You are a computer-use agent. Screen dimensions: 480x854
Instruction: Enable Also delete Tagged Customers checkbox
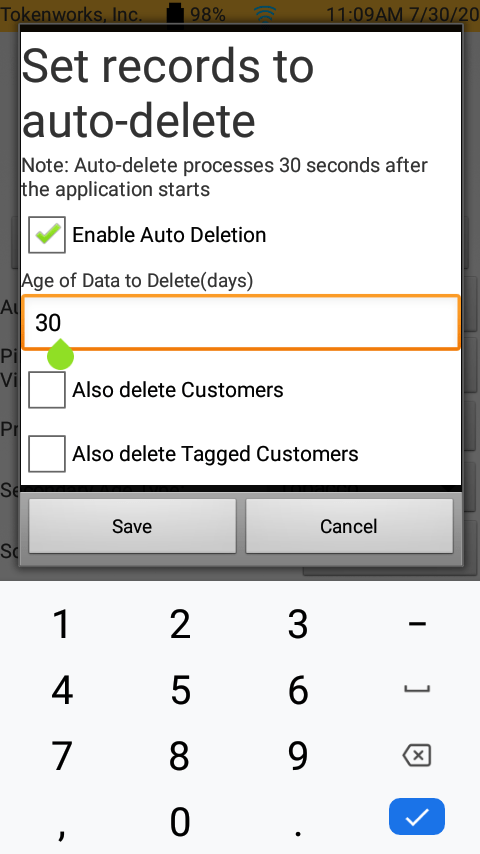tap(47, 454)
